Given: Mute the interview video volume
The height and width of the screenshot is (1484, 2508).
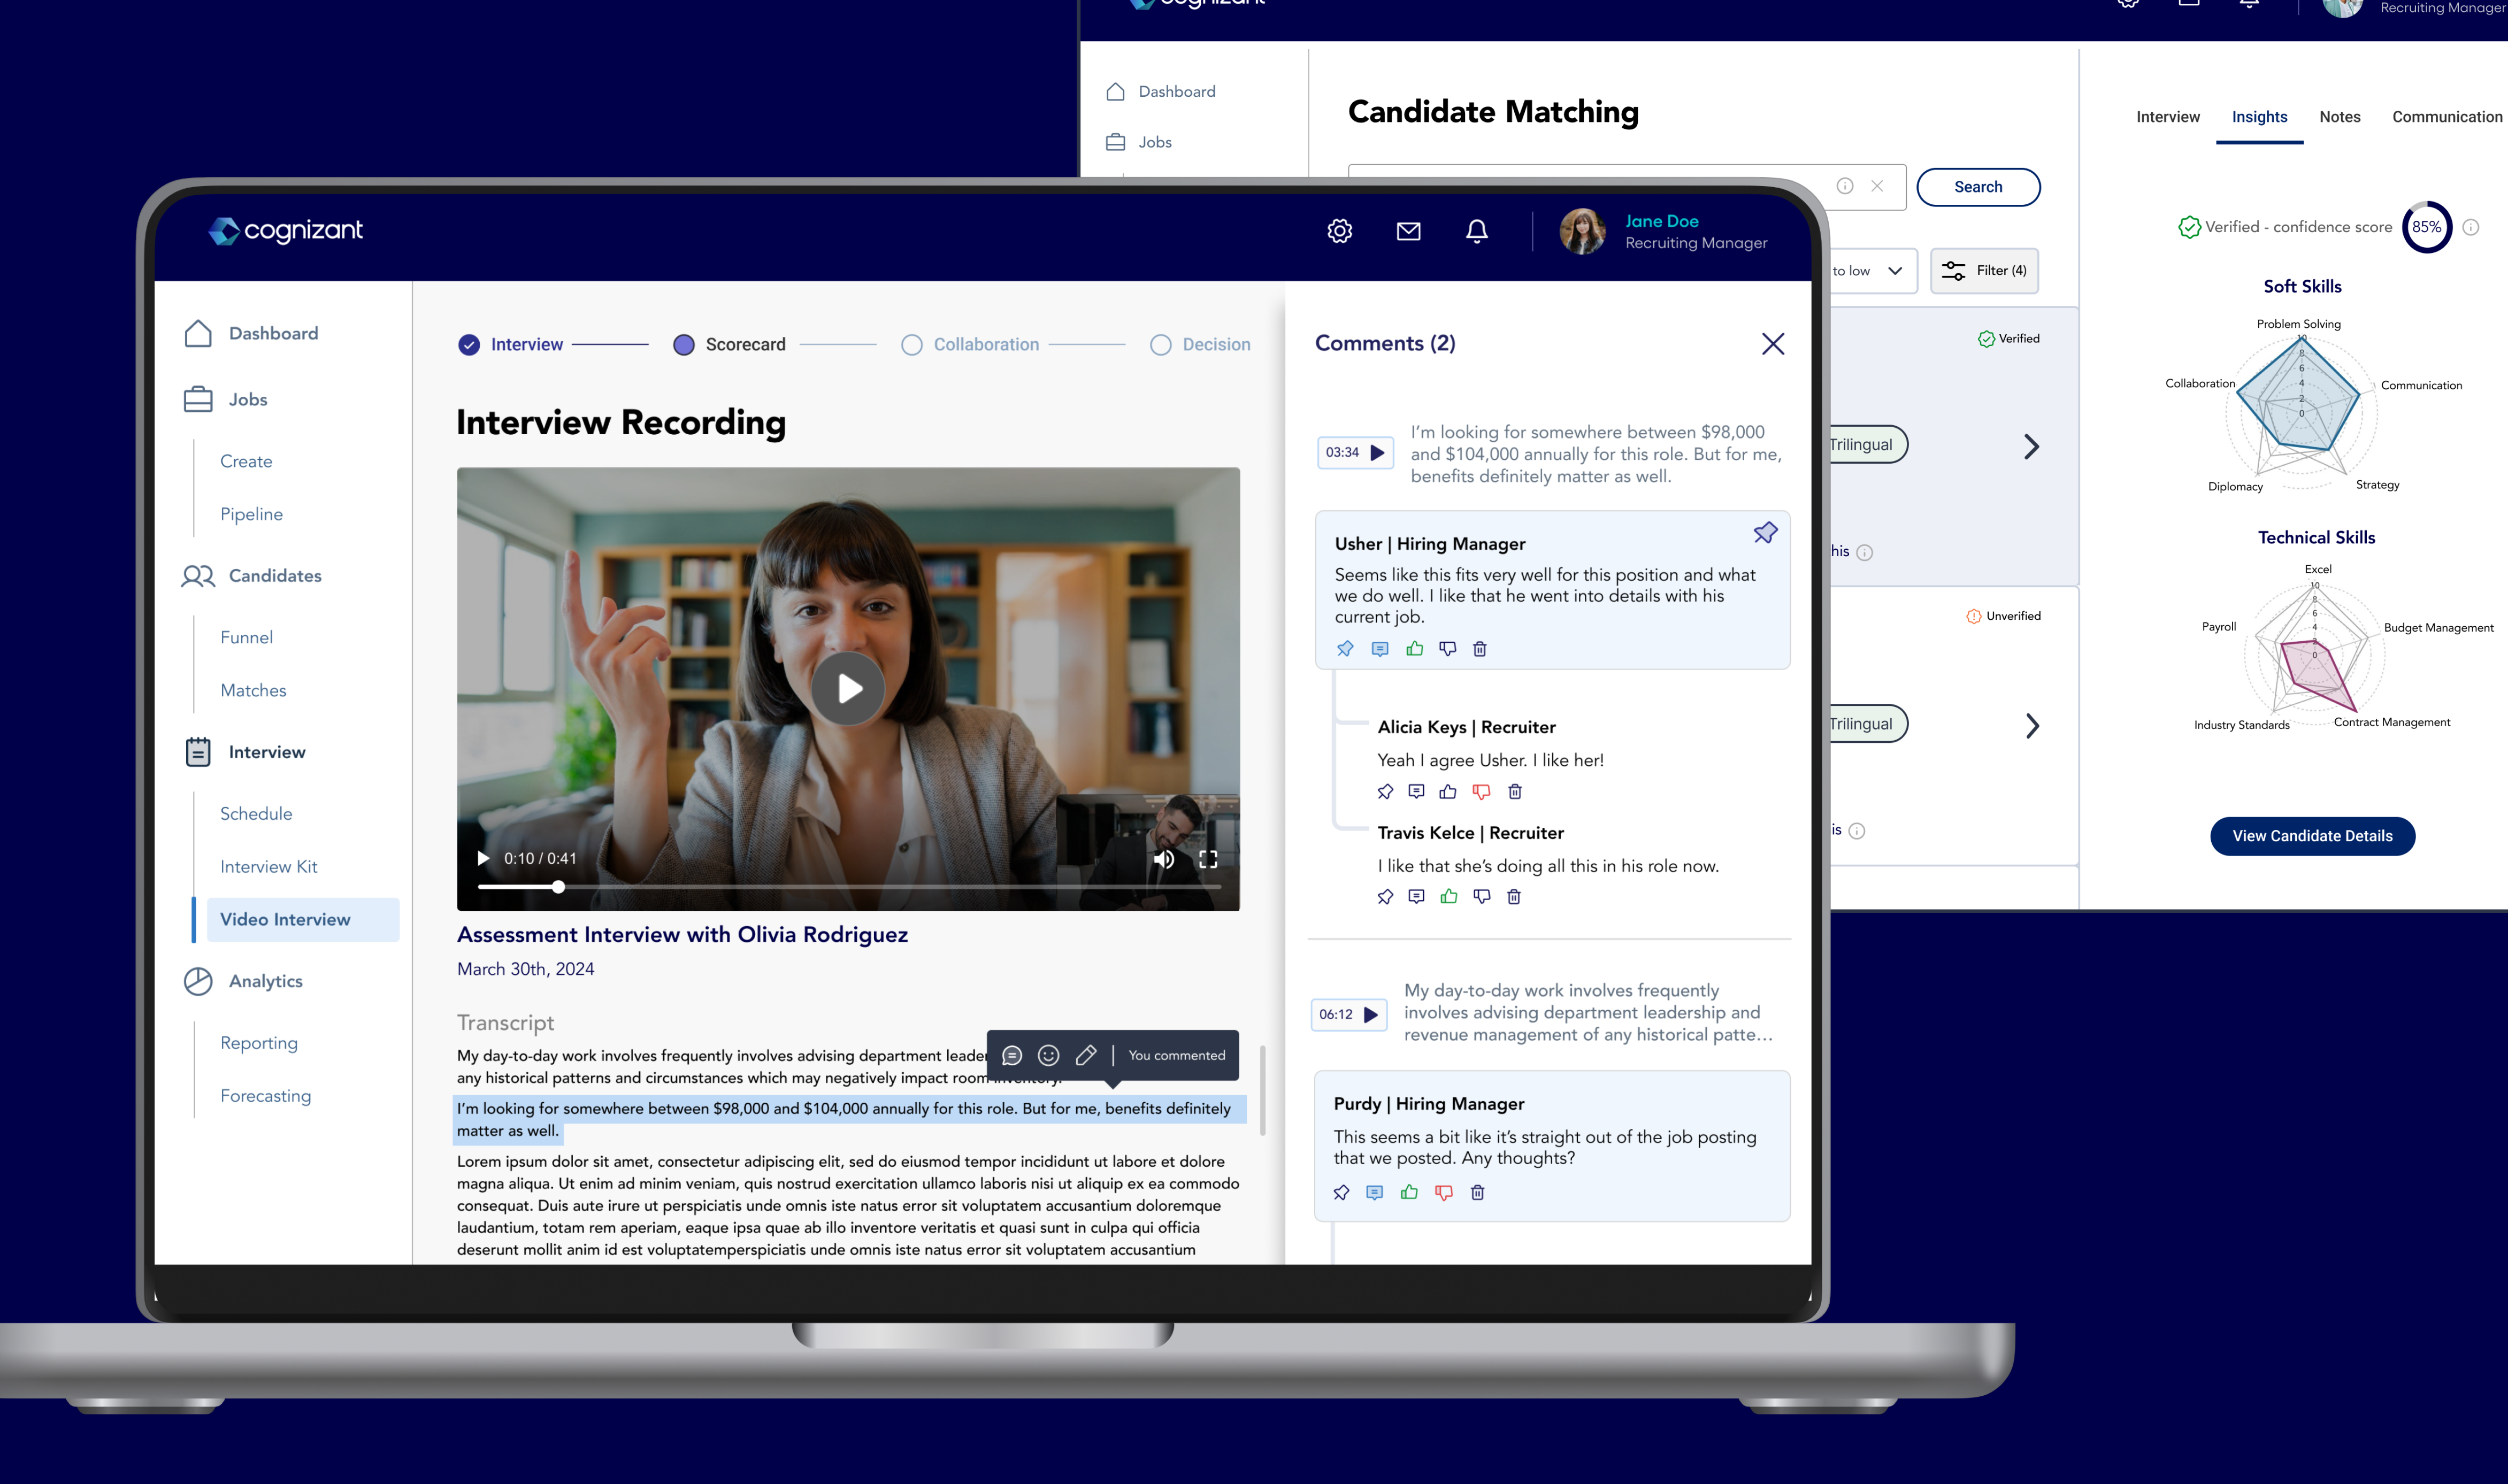Looking at the screenshot, I should click(1163, 859).
